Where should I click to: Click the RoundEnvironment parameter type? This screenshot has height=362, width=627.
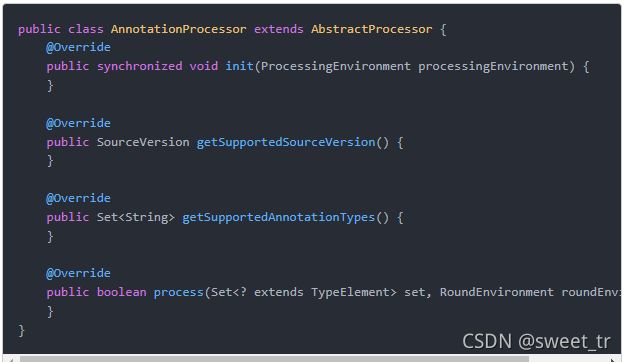pyautogui.click(x=497, y=292)
